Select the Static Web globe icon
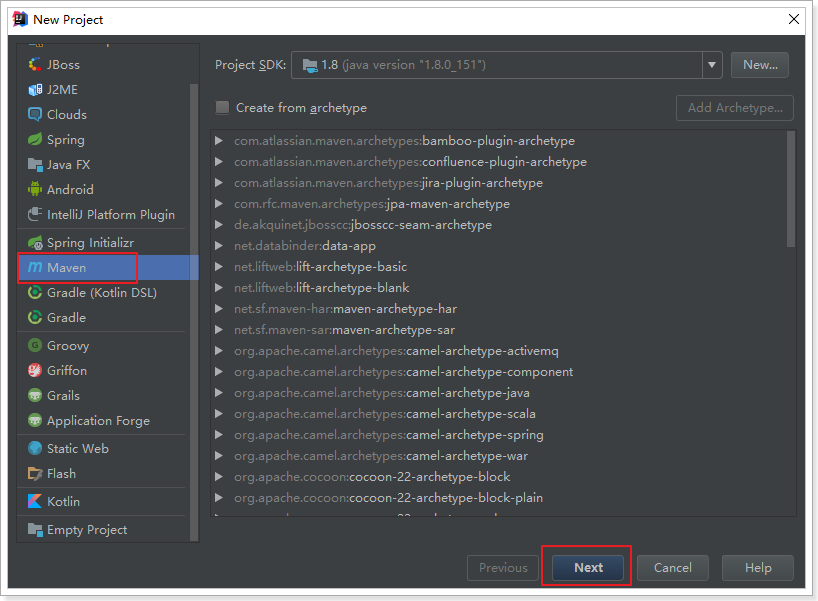Screen dimensions: 818x601 pyautogui.click(x=35, y=449)
